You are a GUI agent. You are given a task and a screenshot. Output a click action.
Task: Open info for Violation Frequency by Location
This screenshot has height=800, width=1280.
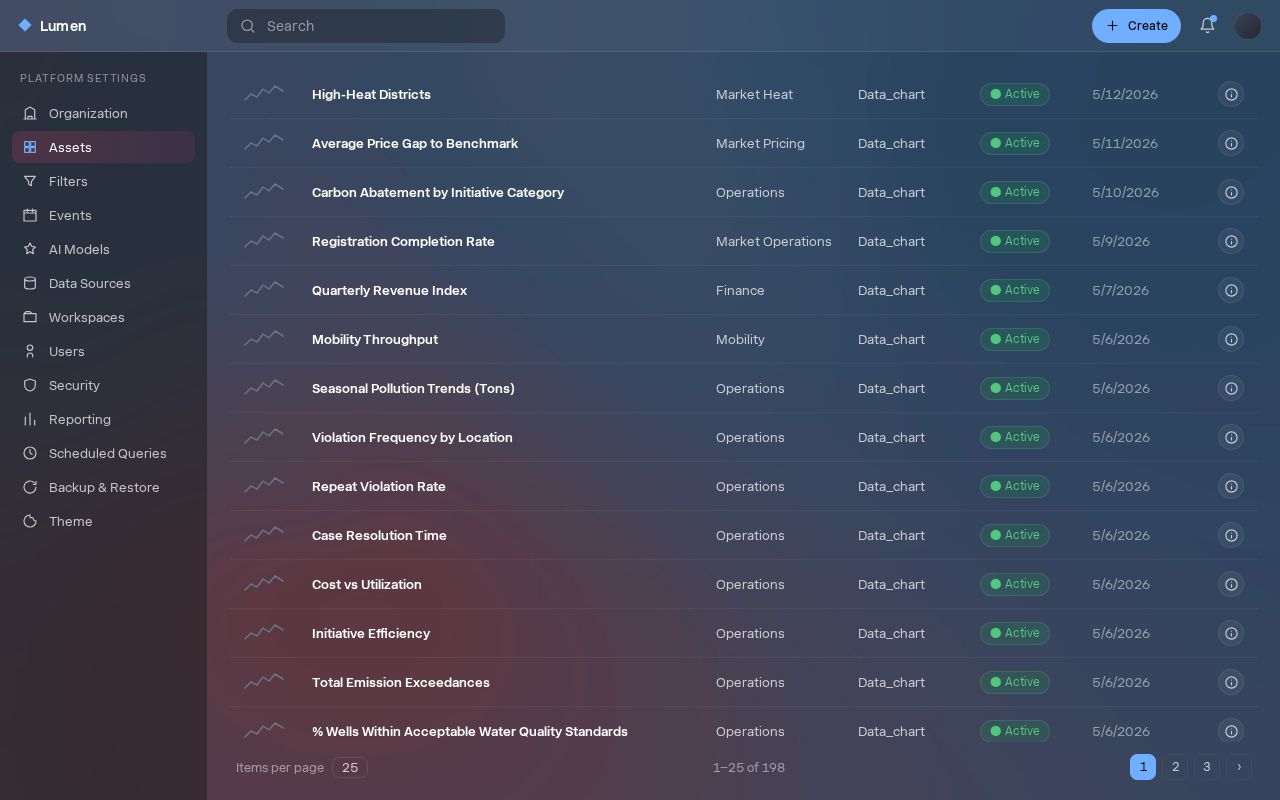(1231, 437)
